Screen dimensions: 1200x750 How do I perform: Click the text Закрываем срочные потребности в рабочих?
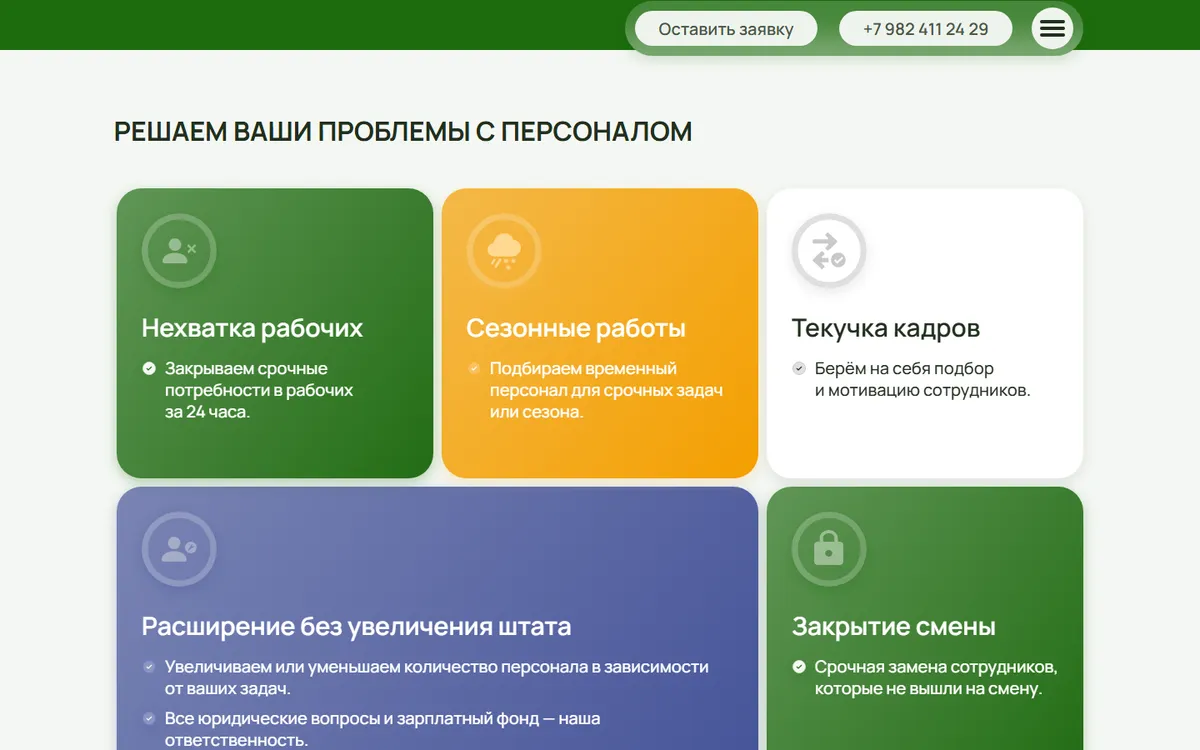[259, 390]
